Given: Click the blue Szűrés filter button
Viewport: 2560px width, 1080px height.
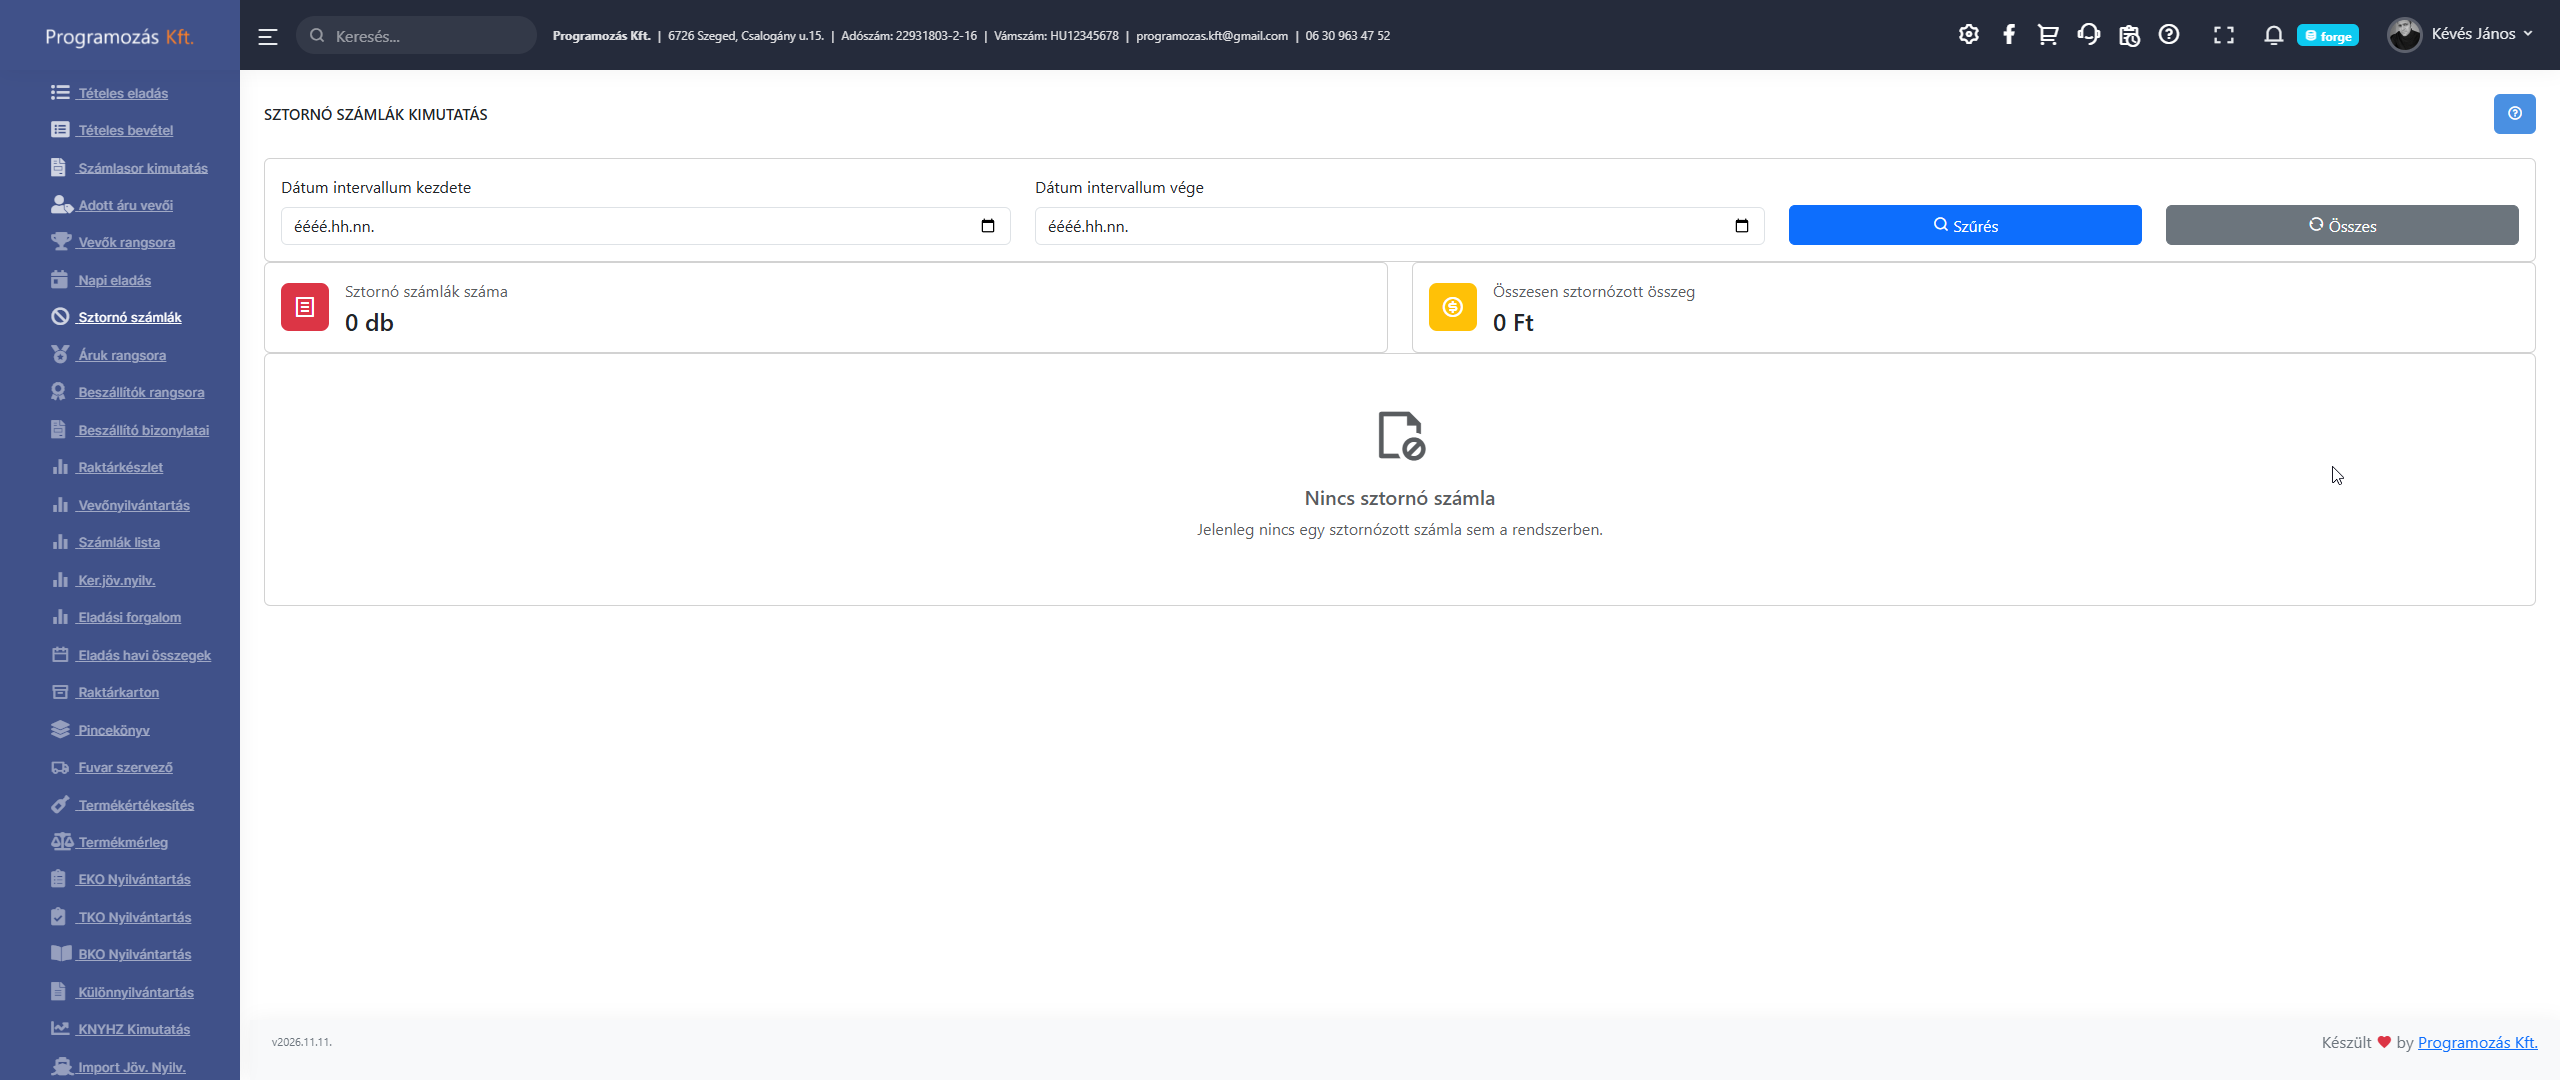Looking at the screenshot, I should 1964,226.
